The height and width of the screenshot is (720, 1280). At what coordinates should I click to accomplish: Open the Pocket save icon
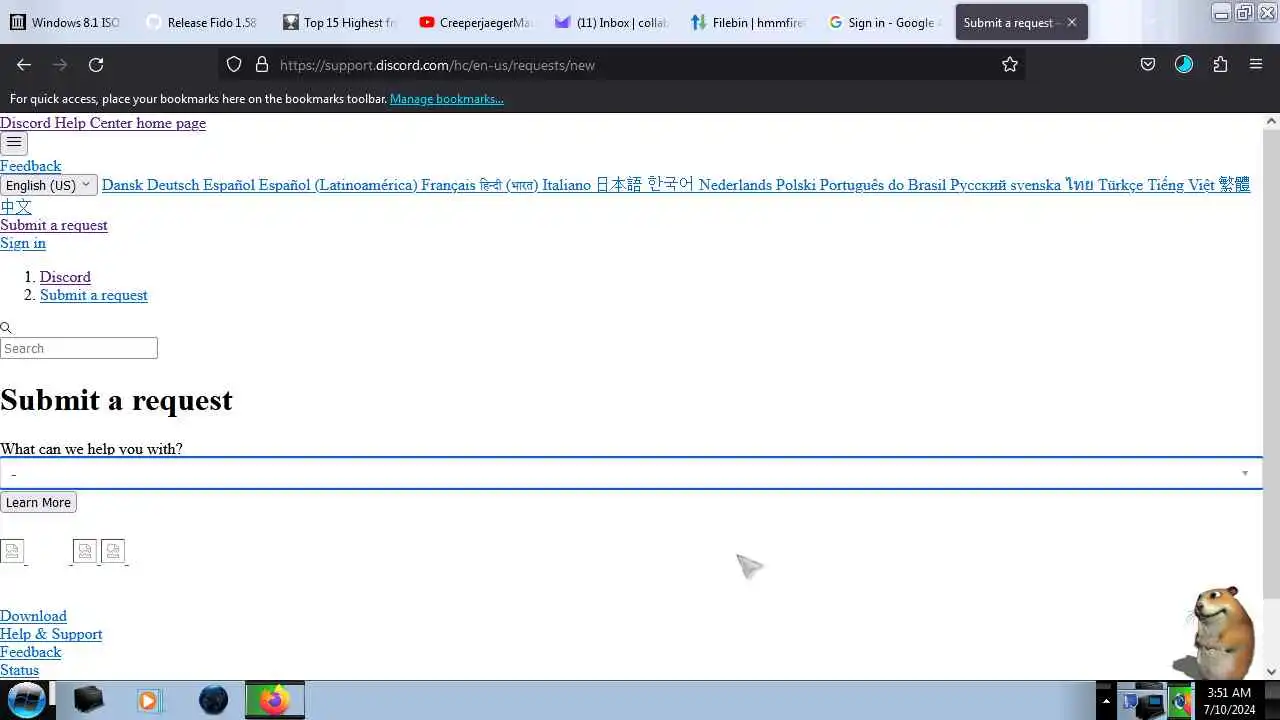click(1148, 65)
